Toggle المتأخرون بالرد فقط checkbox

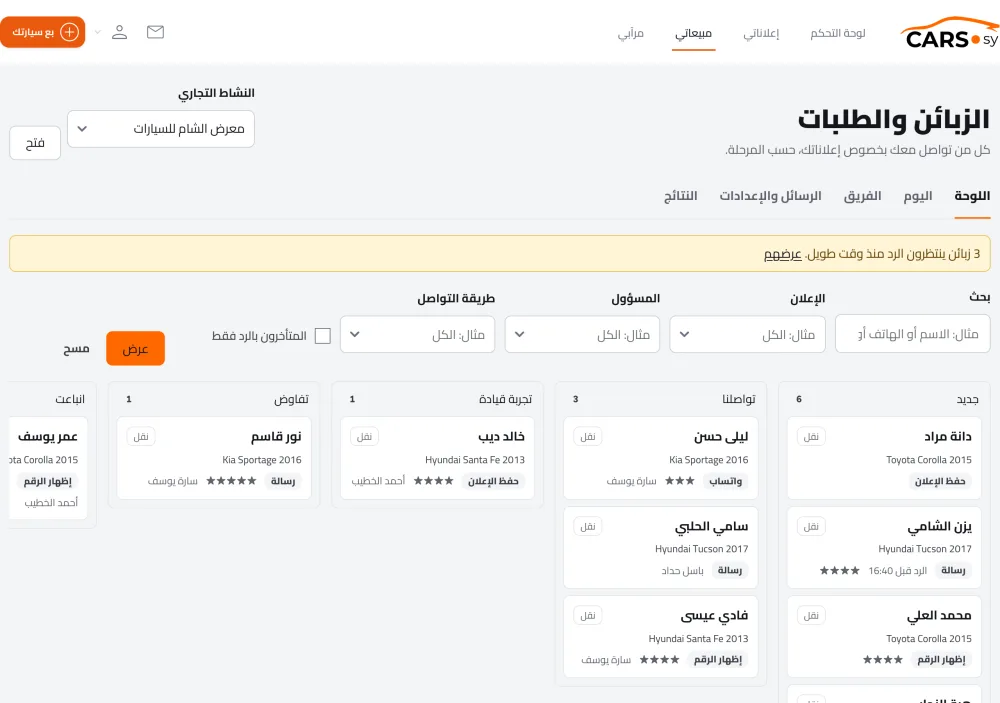pyautogui.click(x=323, y=336)
